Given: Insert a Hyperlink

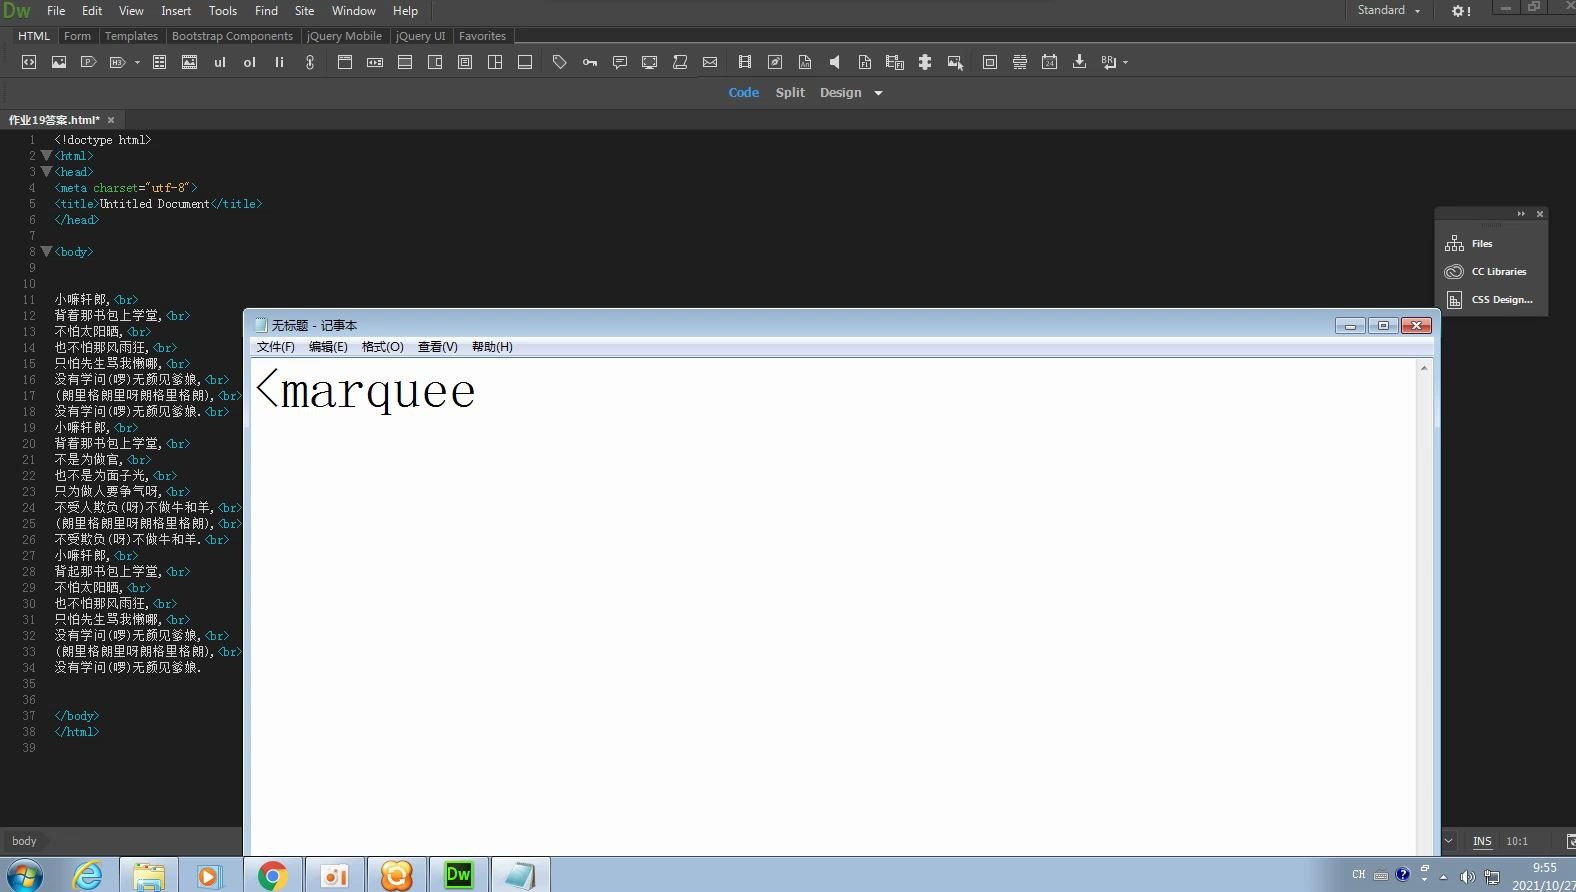Looking at the screenshot, I should click(x=310, y=62).
